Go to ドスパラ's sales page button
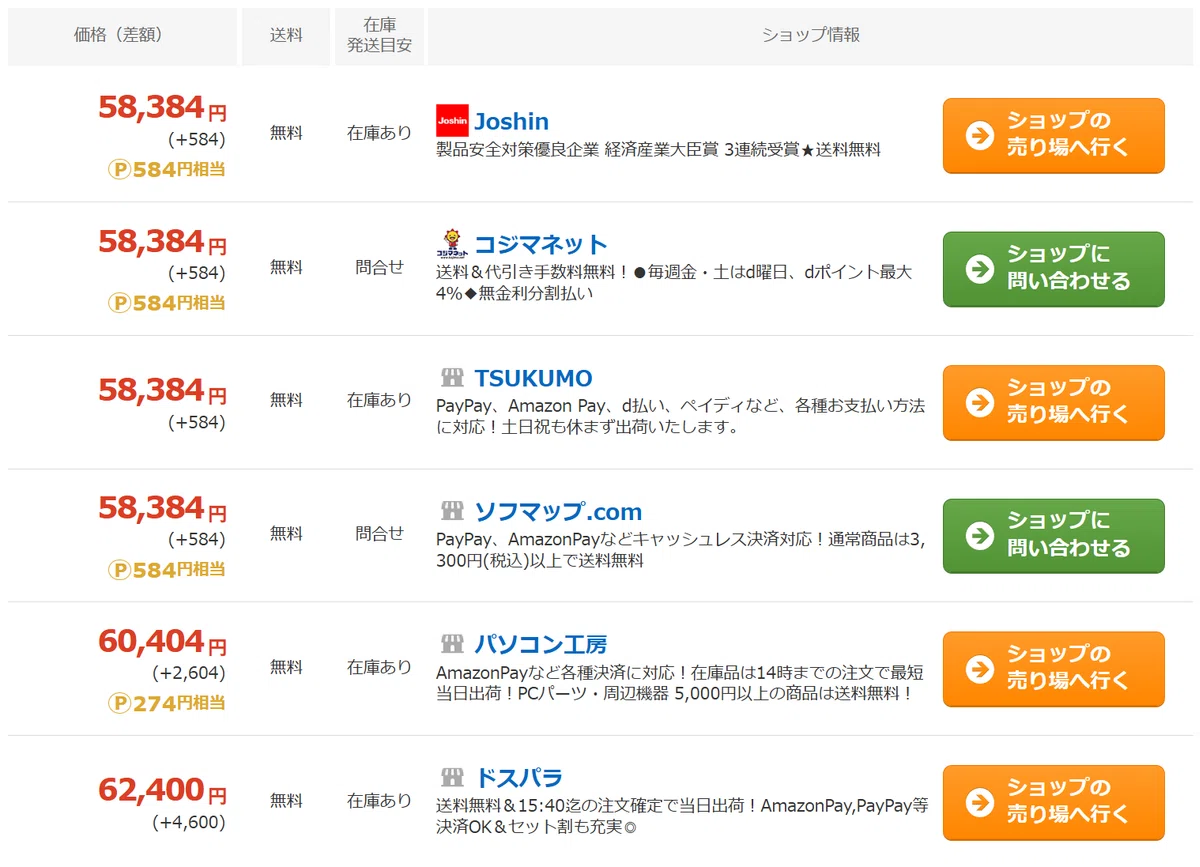The width and height of the screenshot is (1200, 867). click(1054, 803)
